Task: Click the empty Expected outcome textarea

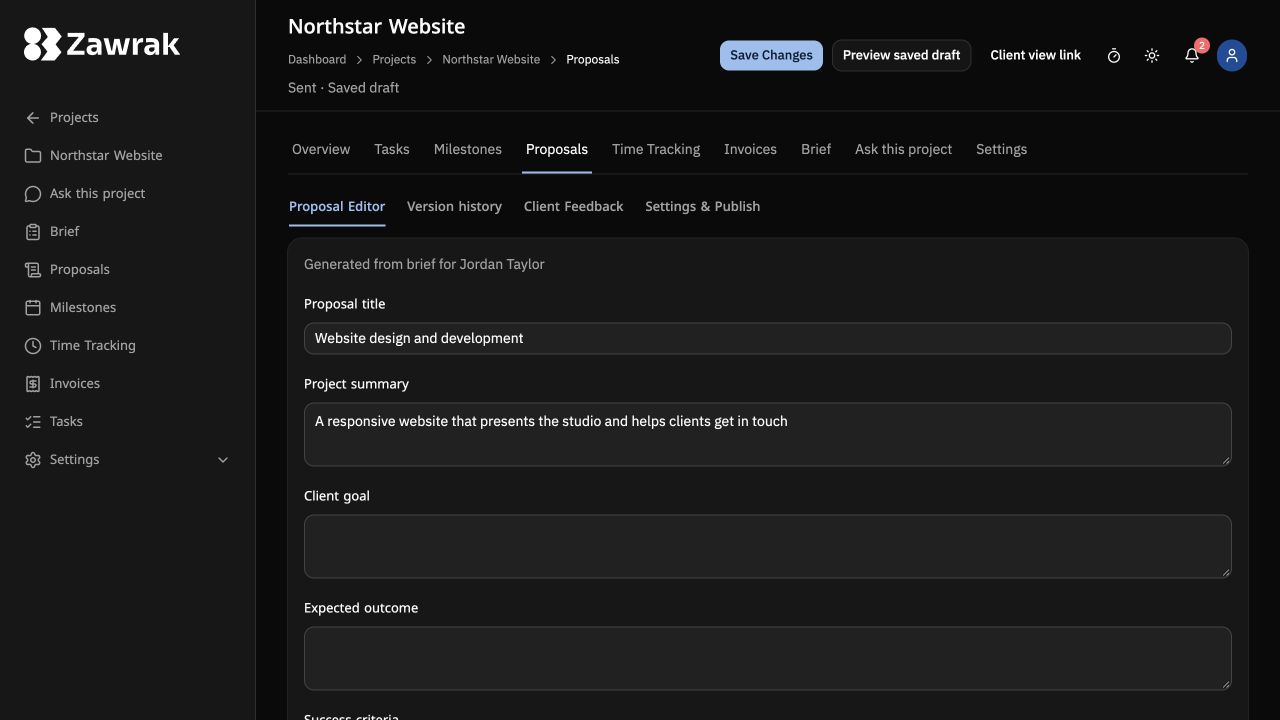Action: point(767,658)
